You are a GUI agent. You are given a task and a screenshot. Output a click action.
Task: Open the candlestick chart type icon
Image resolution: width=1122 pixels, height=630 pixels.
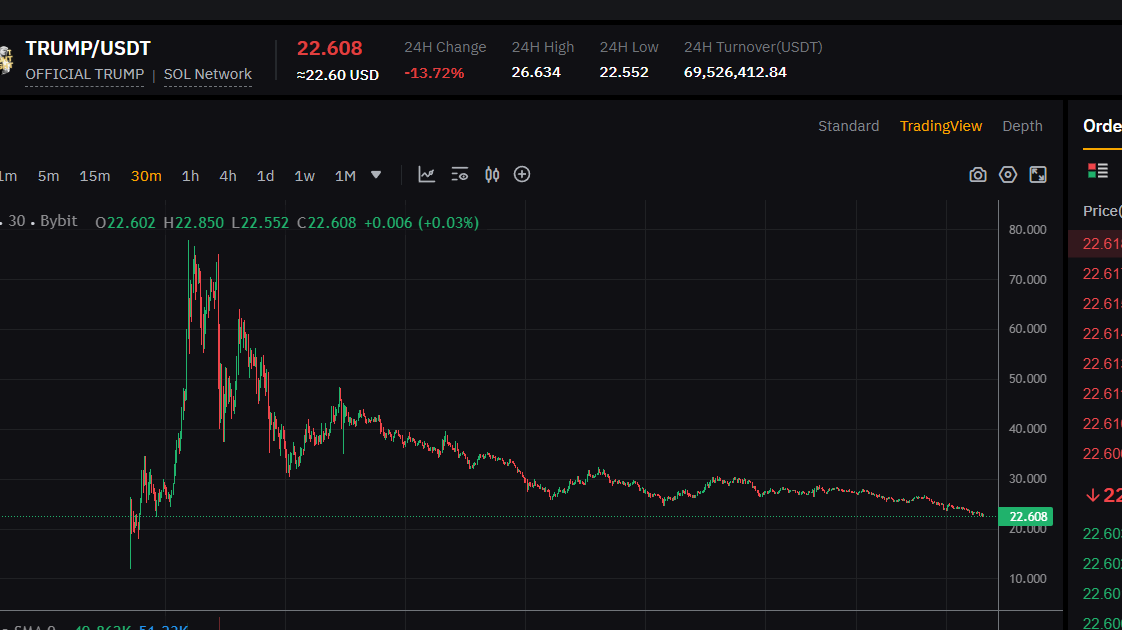click(x=492, y=175)
